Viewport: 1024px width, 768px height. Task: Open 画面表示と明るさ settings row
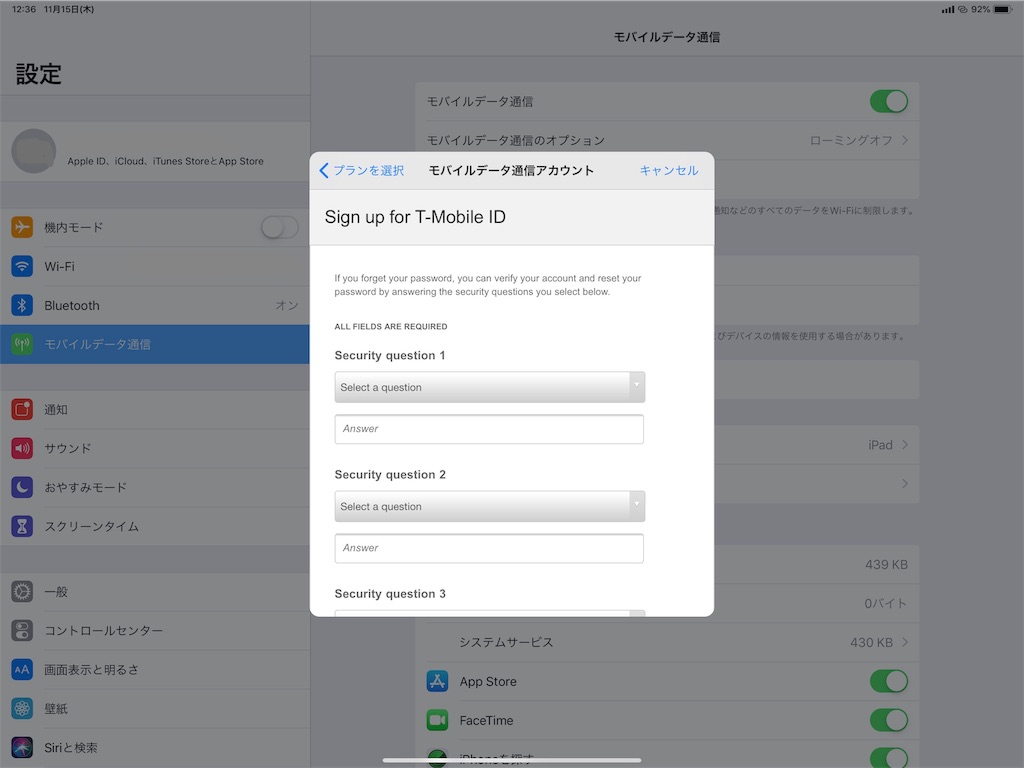pyautogui.click(x=155, y=669)
